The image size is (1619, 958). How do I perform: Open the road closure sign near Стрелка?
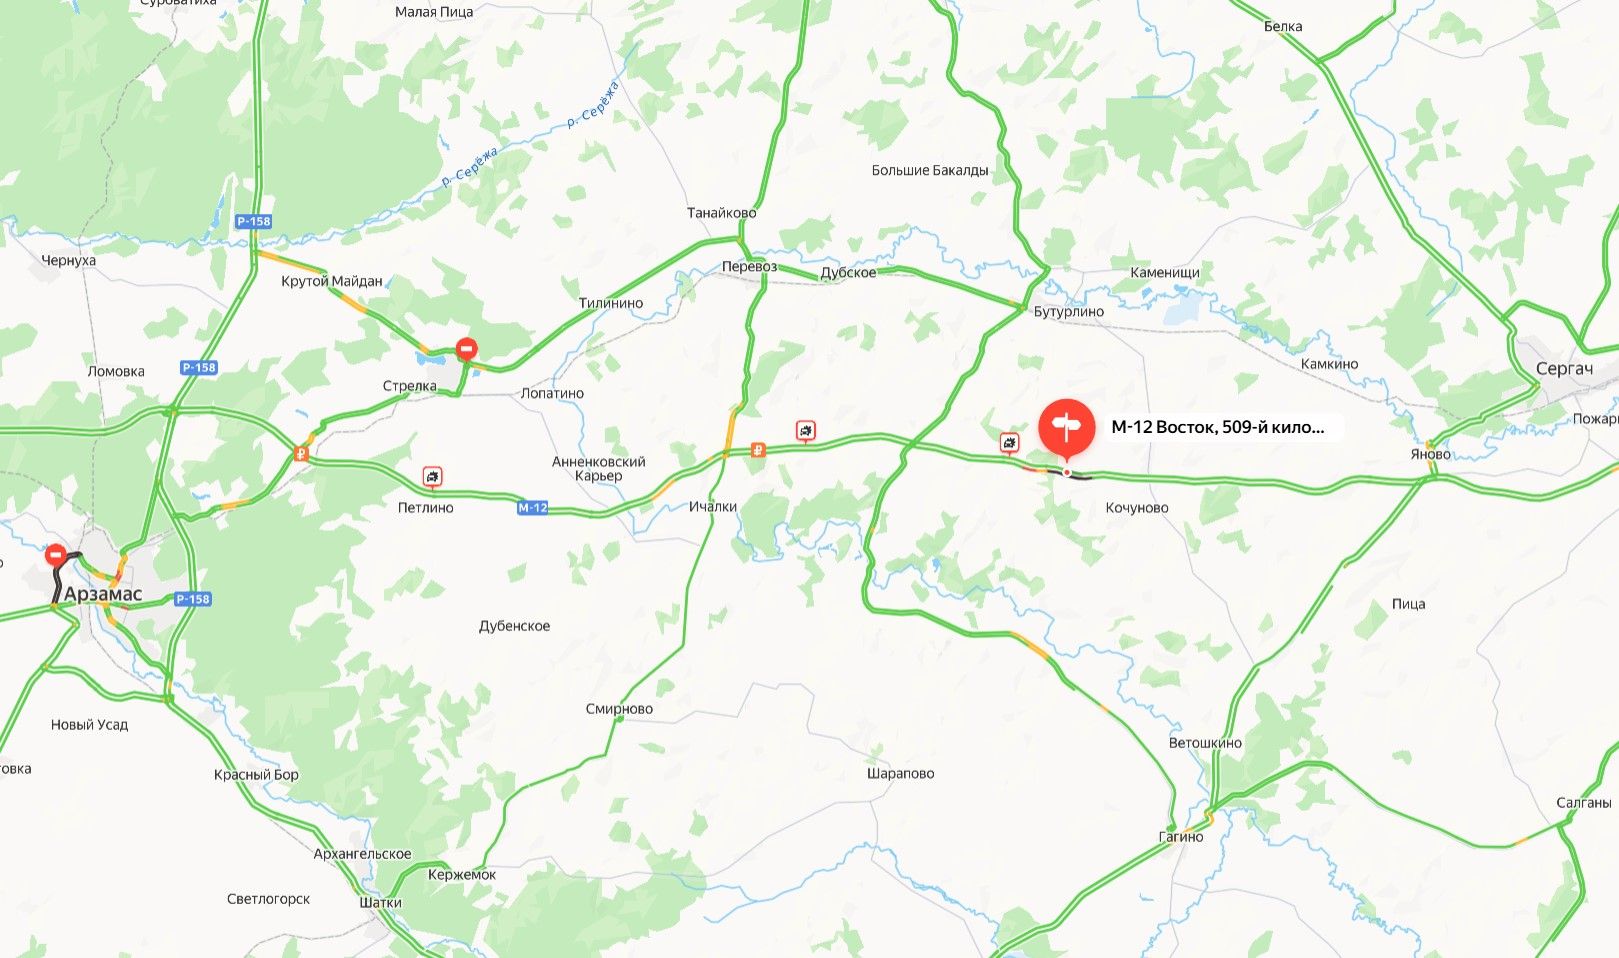pyautogui.click(x=467, y=349)
